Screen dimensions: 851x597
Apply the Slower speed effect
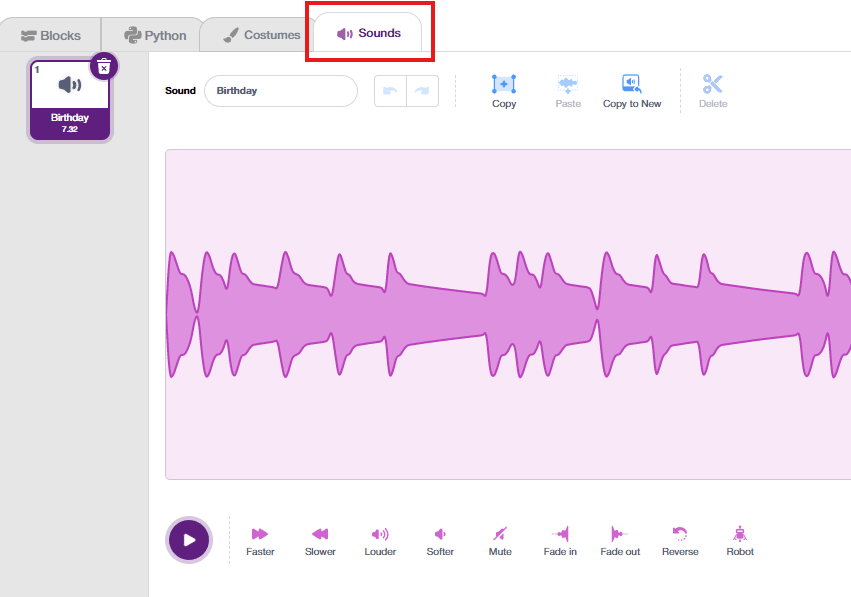(x=320, y=540)
